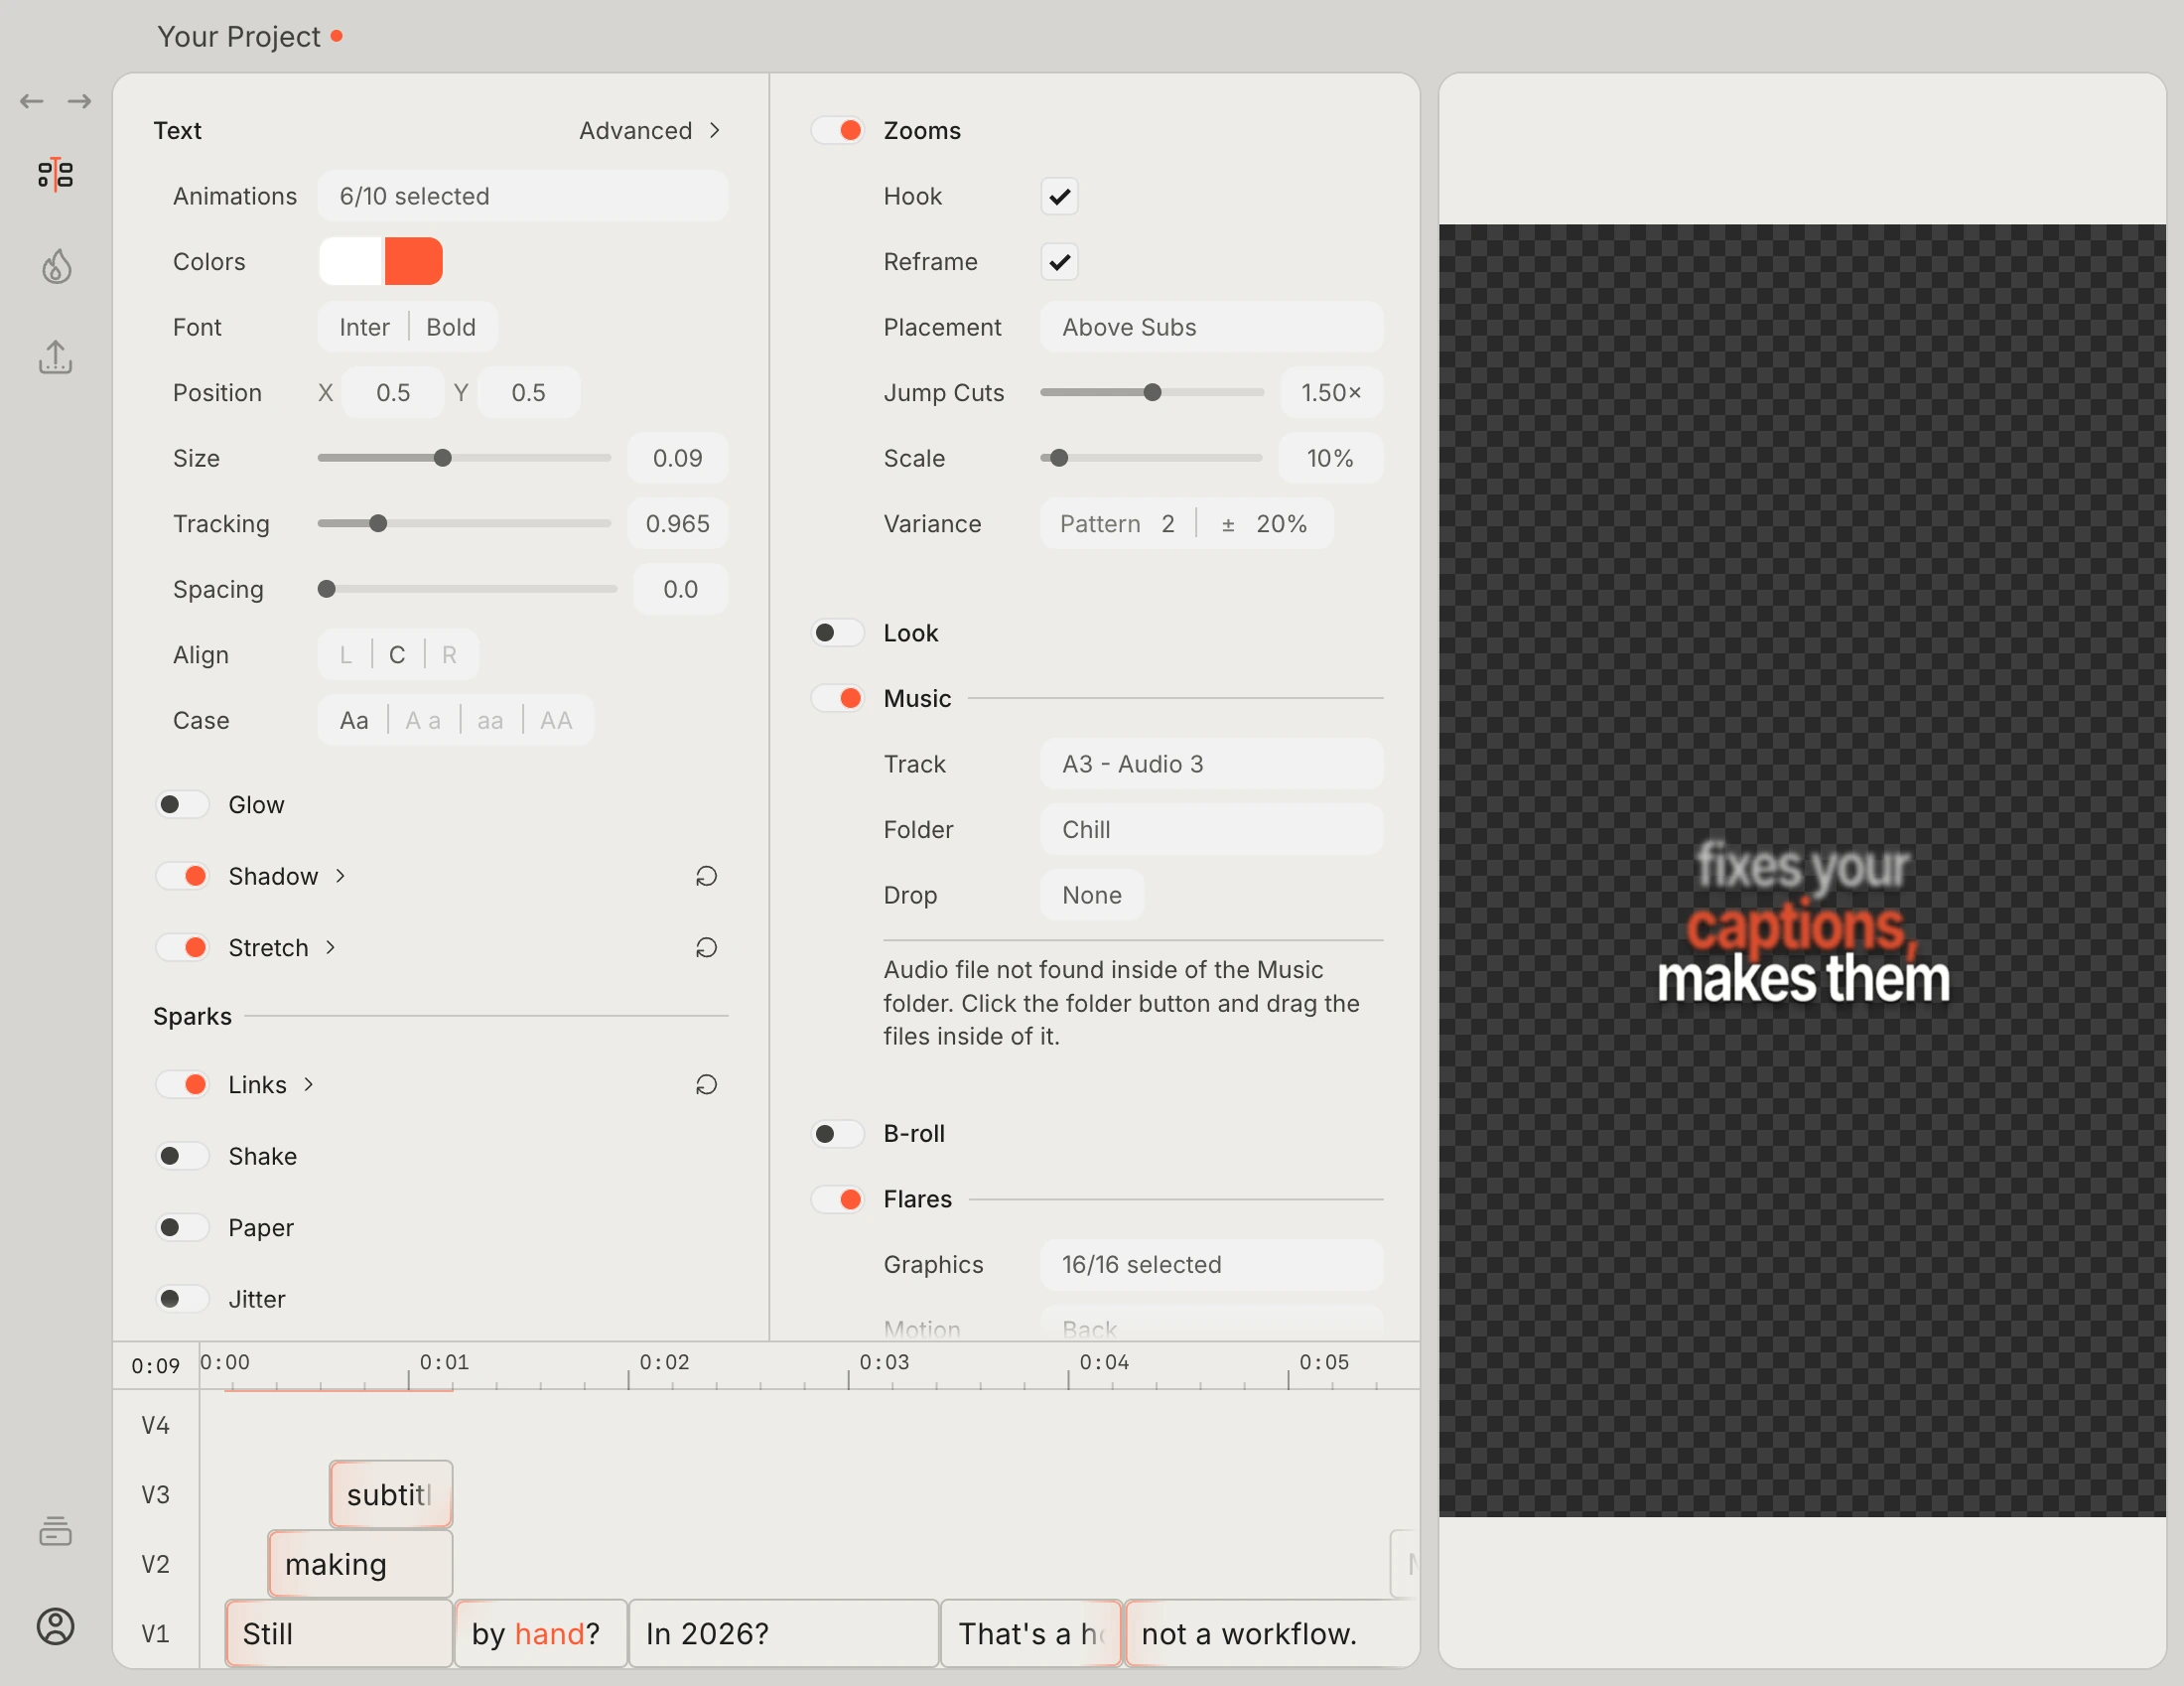Open the Track A3 - Audio 3 dropdown
This screenshot has width=2184, height=1686.
pos(1211,764)
